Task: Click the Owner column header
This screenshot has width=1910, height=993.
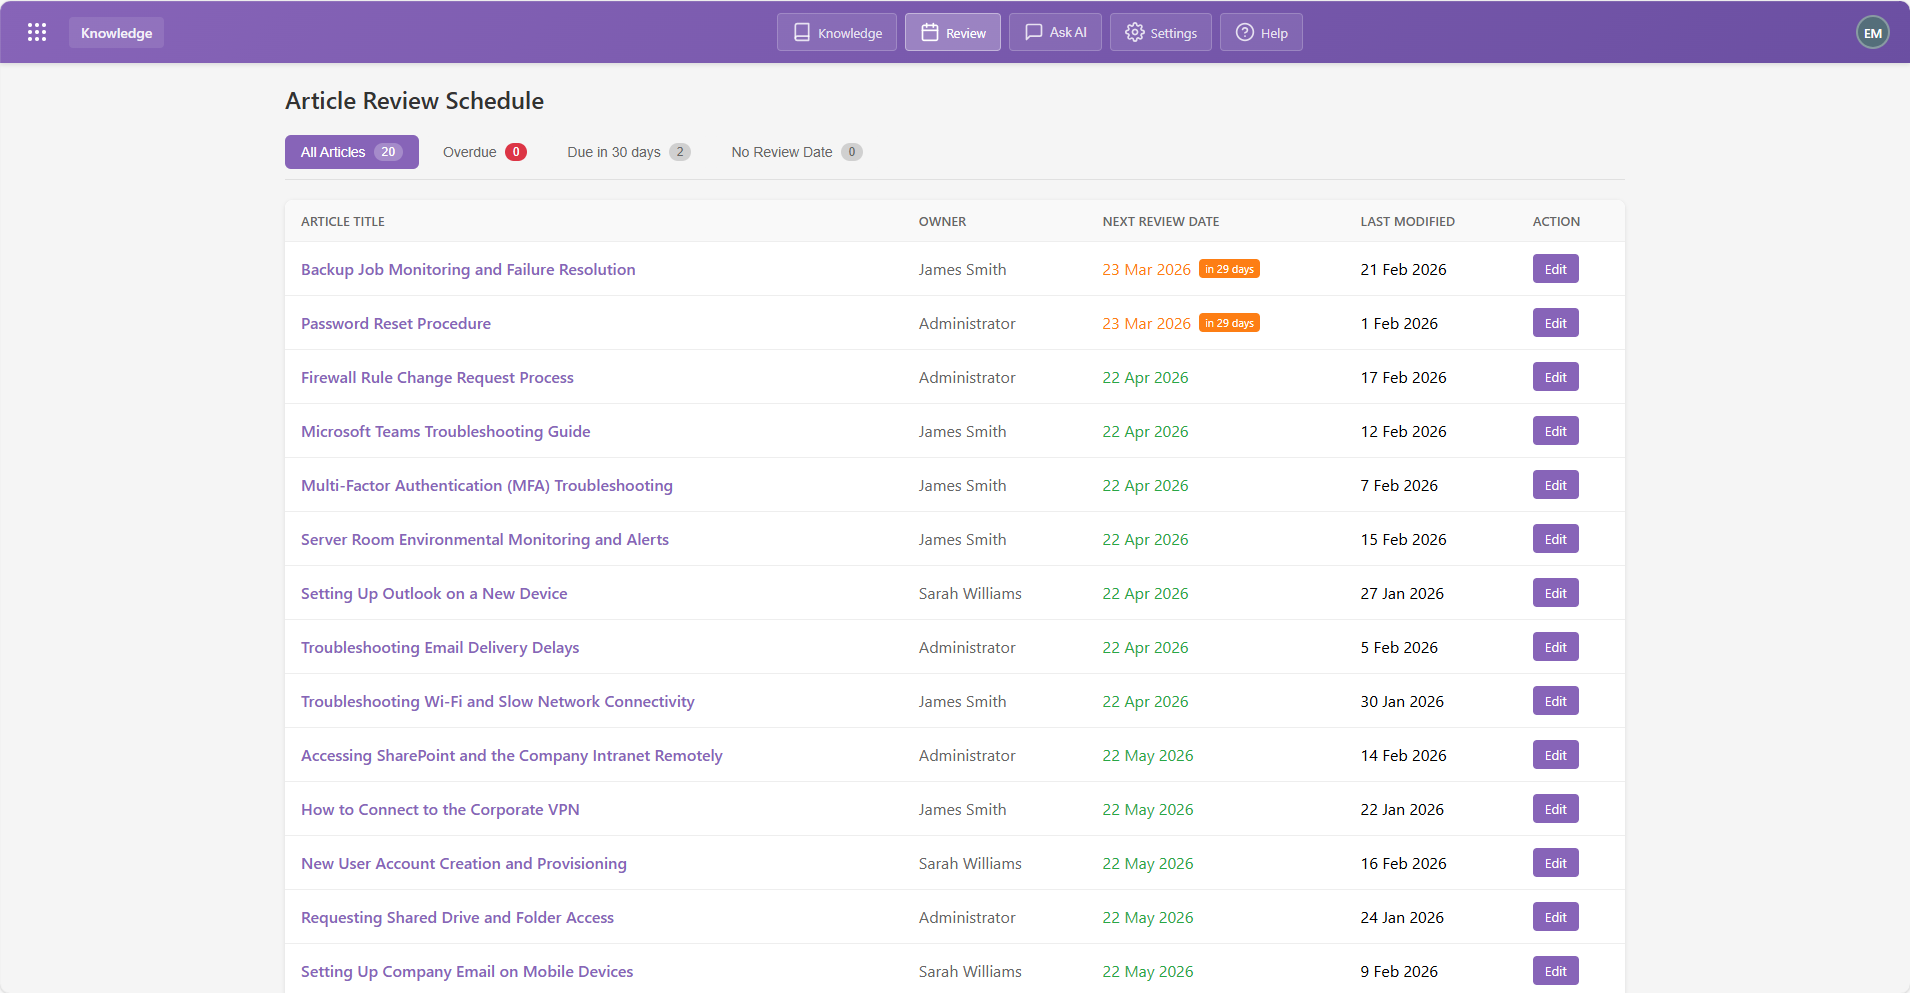Action: point(942,221)
